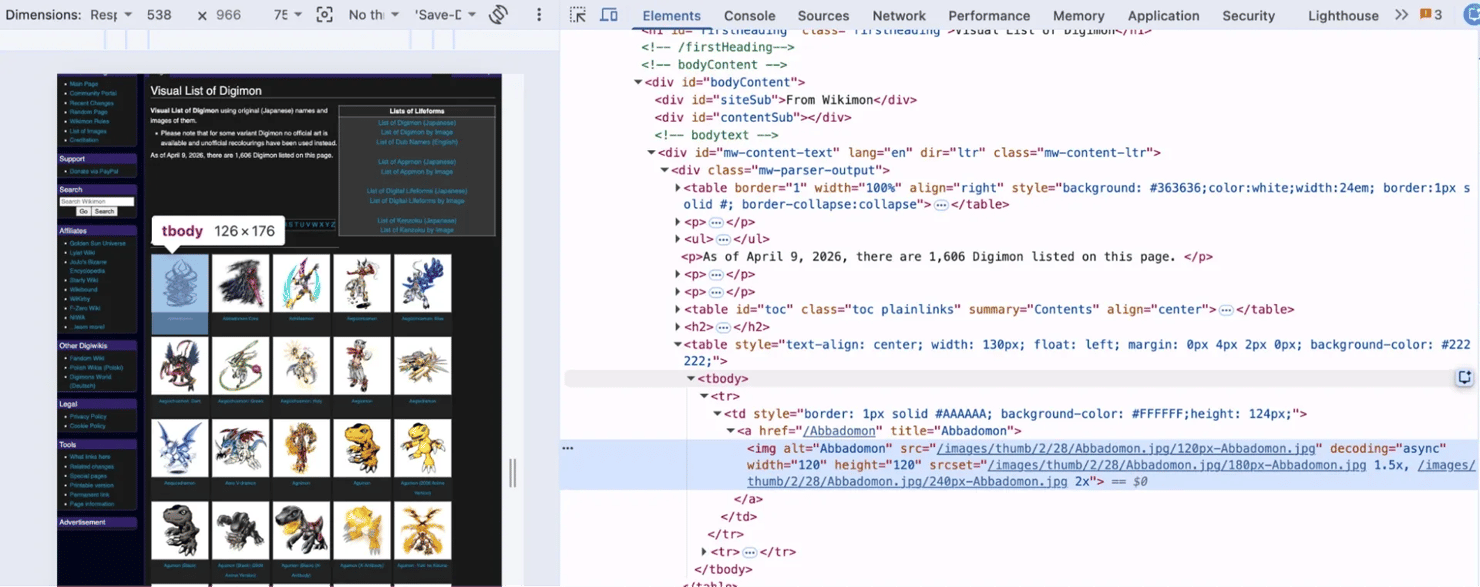Expand the table id=toc node

pyautogui.click(x=677, y=309)
